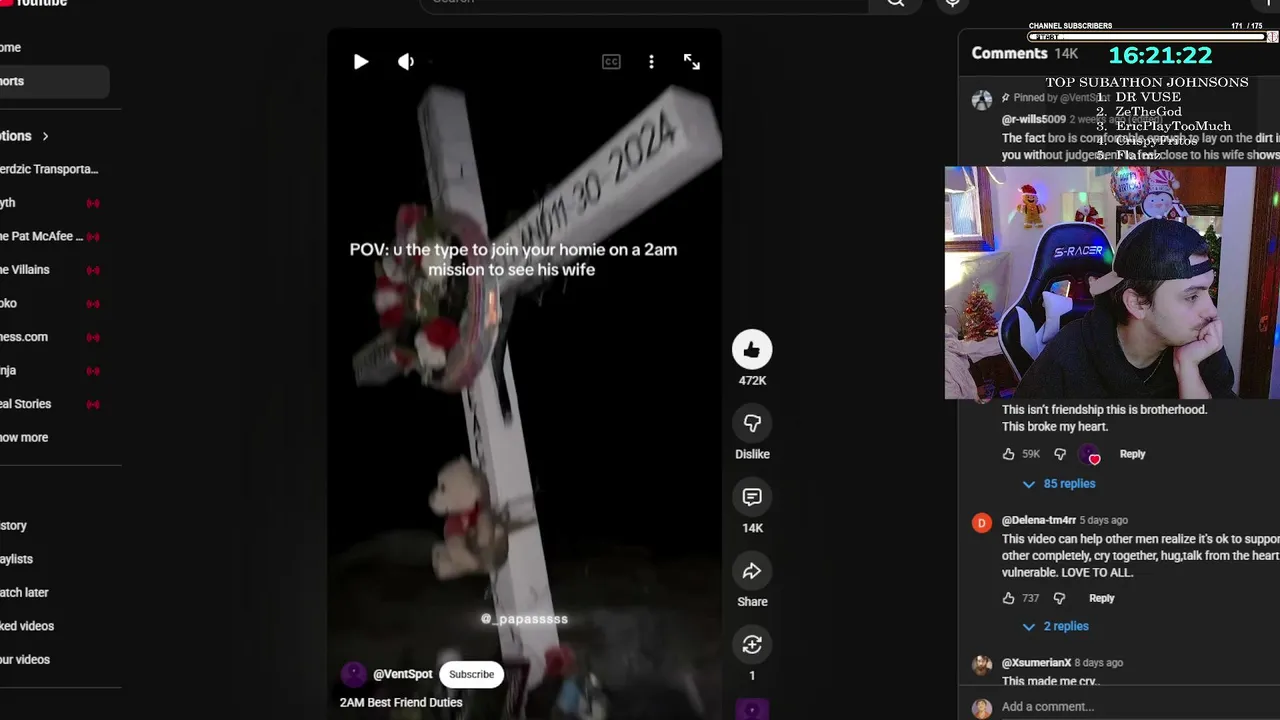Click the heart by creator icon on comment
1280x720 pixels.
(1090, 455)
